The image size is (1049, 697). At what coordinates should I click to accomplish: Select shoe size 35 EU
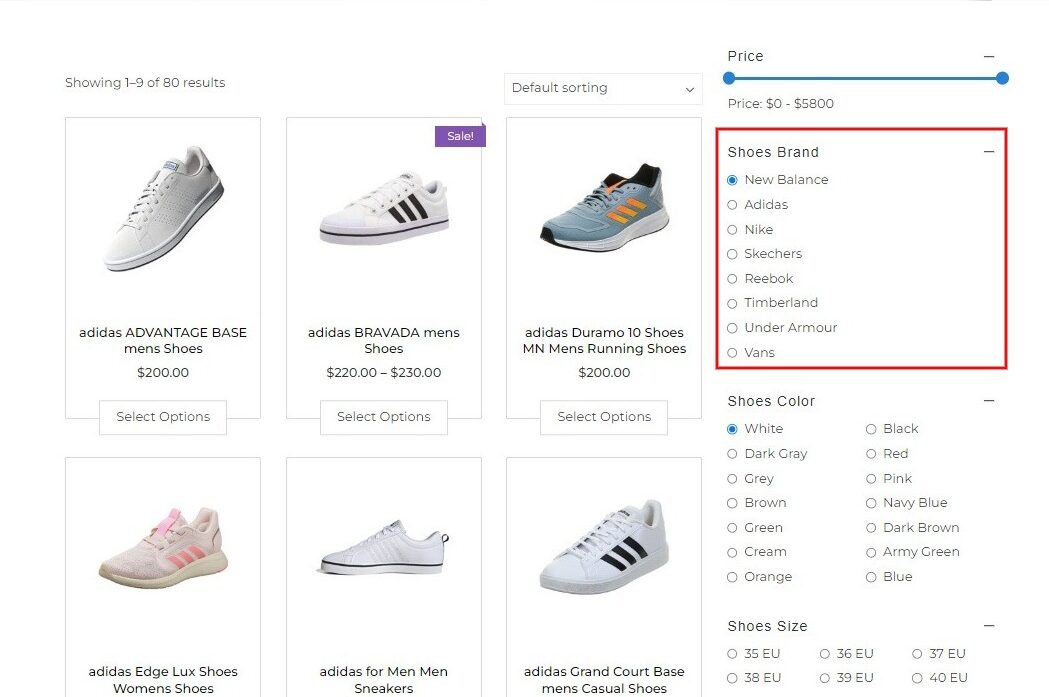(732, 654)
